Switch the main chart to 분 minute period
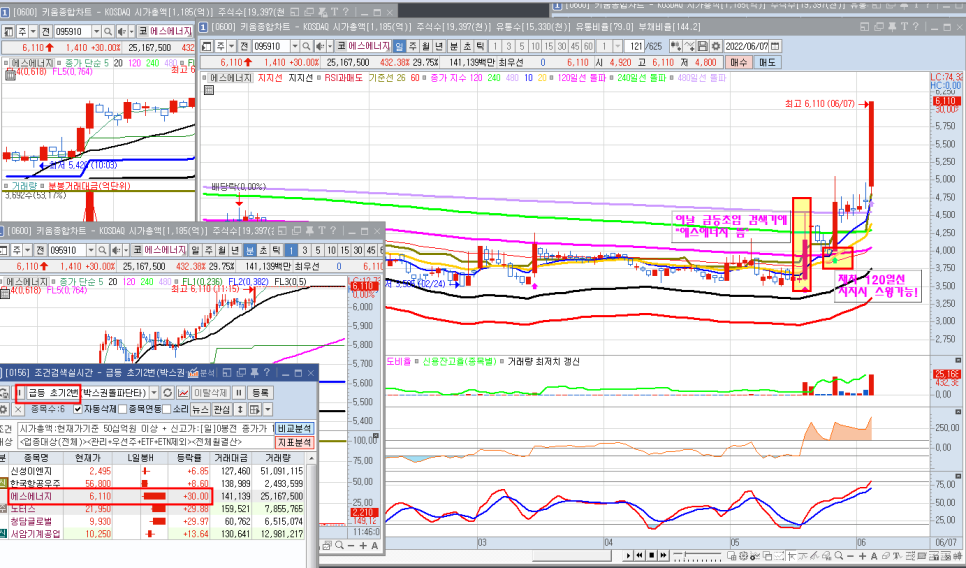 point(453,46)
